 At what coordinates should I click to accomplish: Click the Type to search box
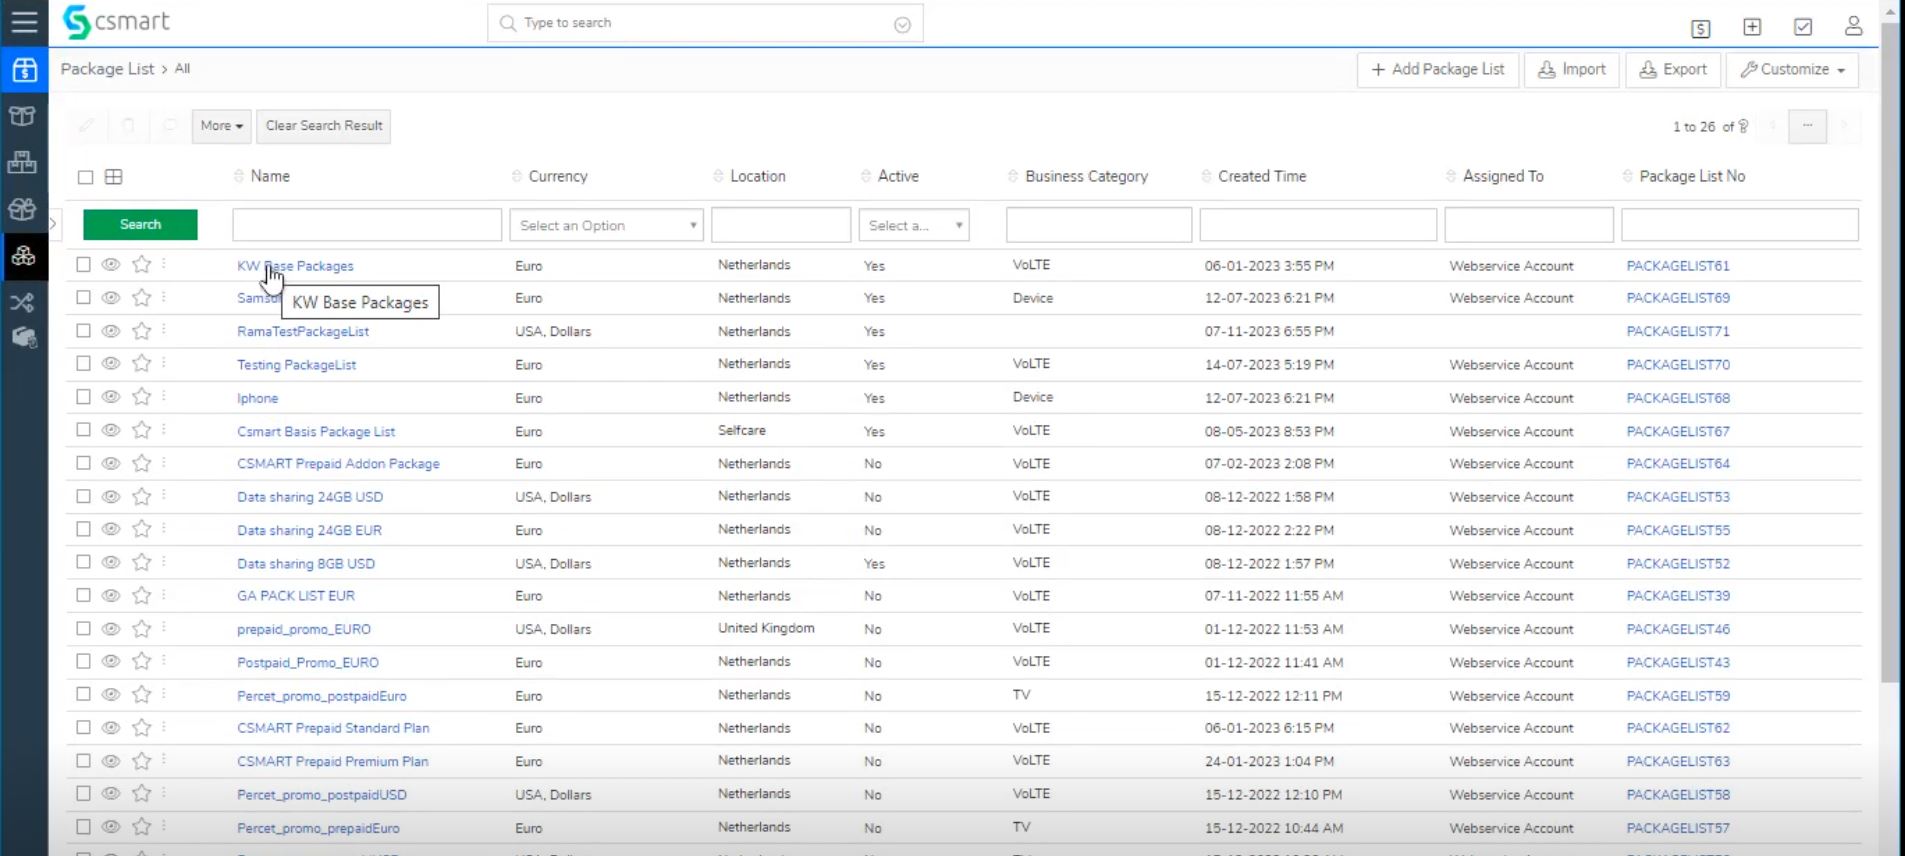pyautogui.click(x=705, y=23)
